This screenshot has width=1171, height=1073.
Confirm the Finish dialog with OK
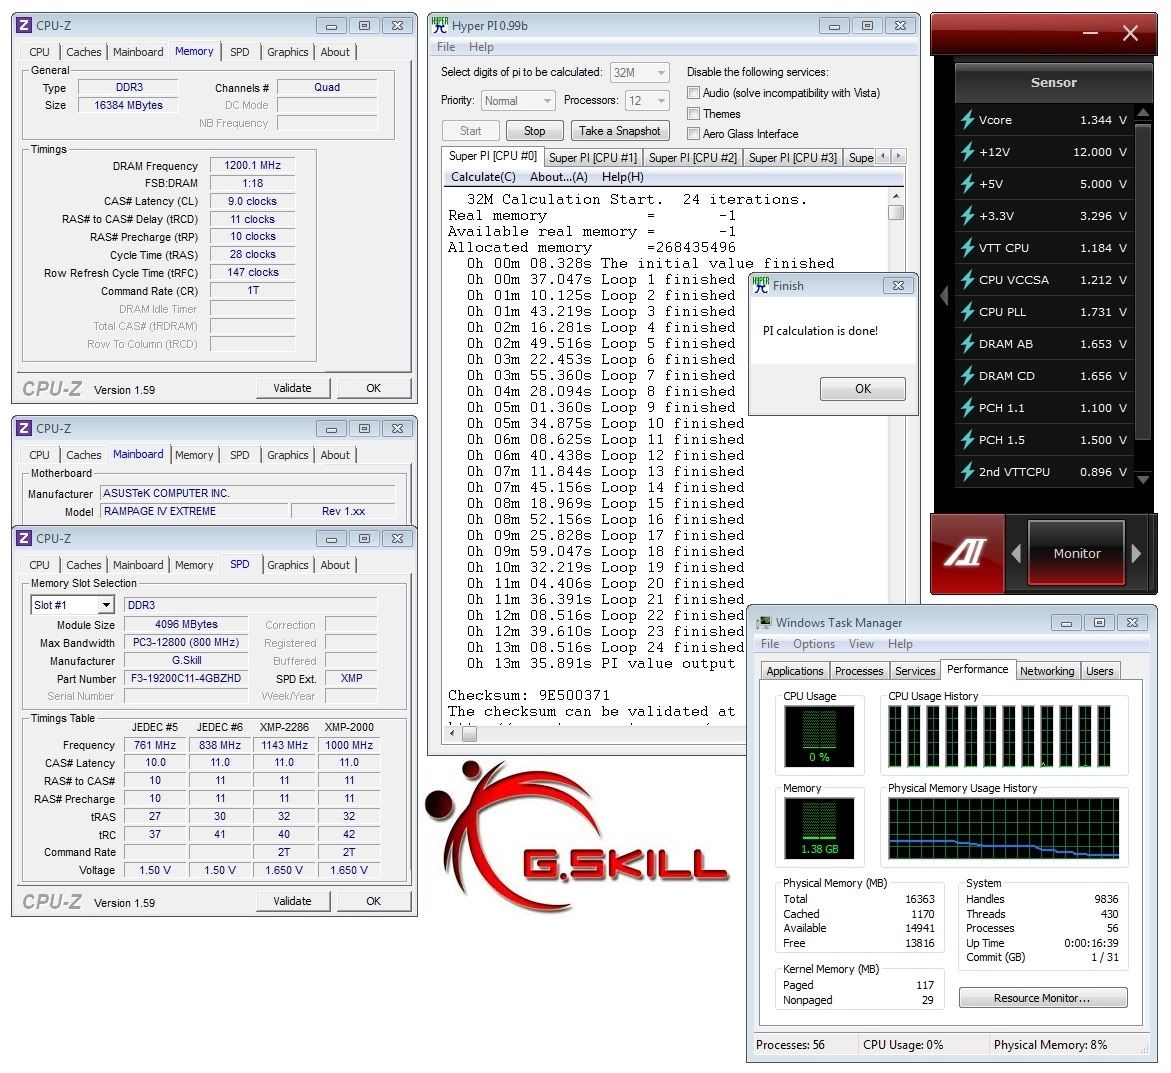click(863, 388)
